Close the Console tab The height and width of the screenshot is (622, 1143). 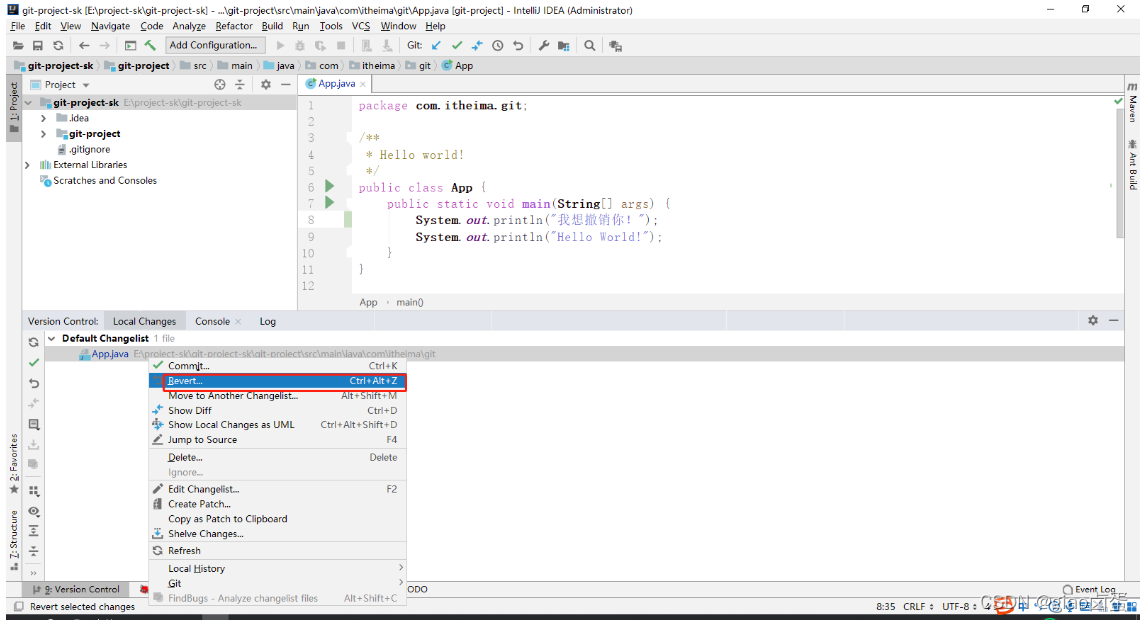click(238, 322)
